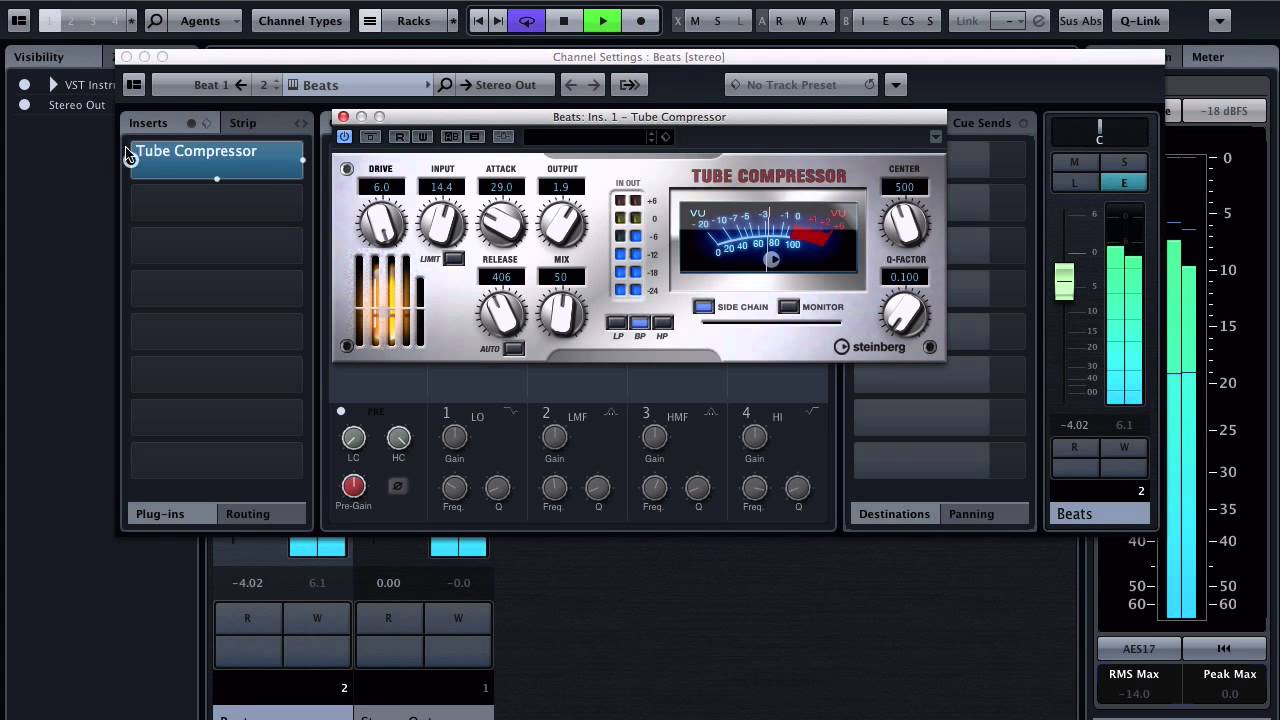Toggle Stereo Out visibility dot
The height and width of the screenshot is (720, 1280).
click(24, 105)
